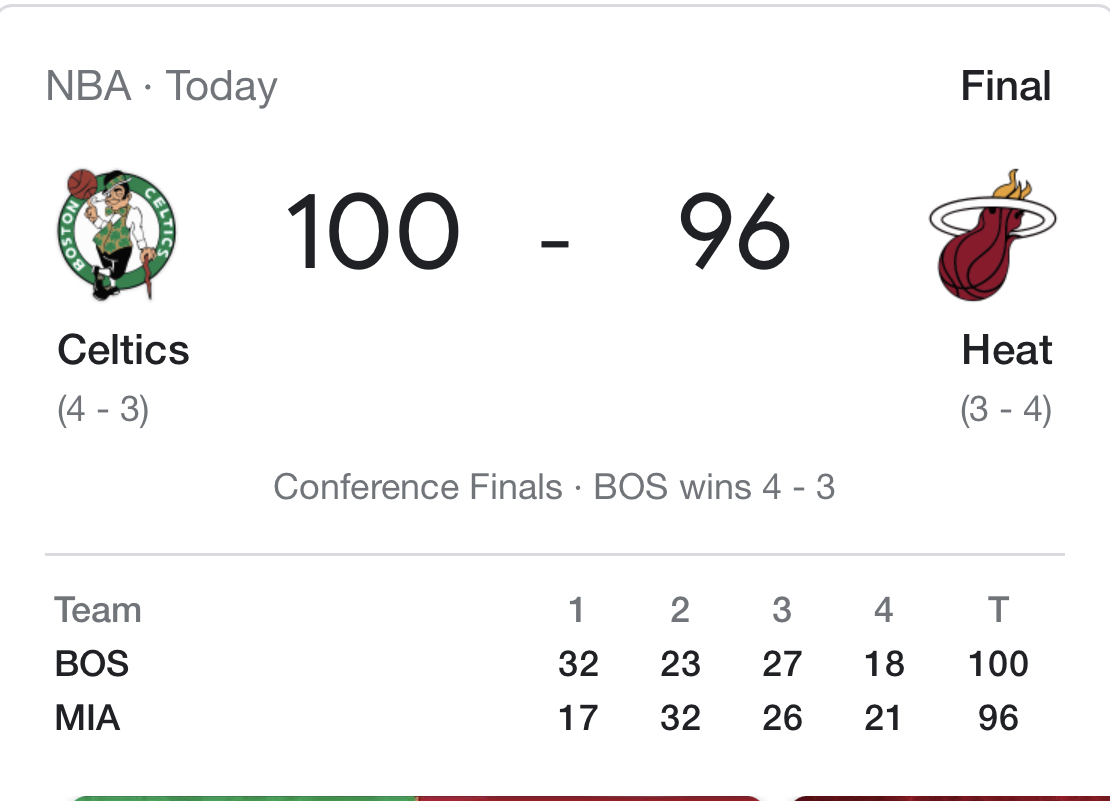
Task: Click the Heat final score 96
Action: 734,232
